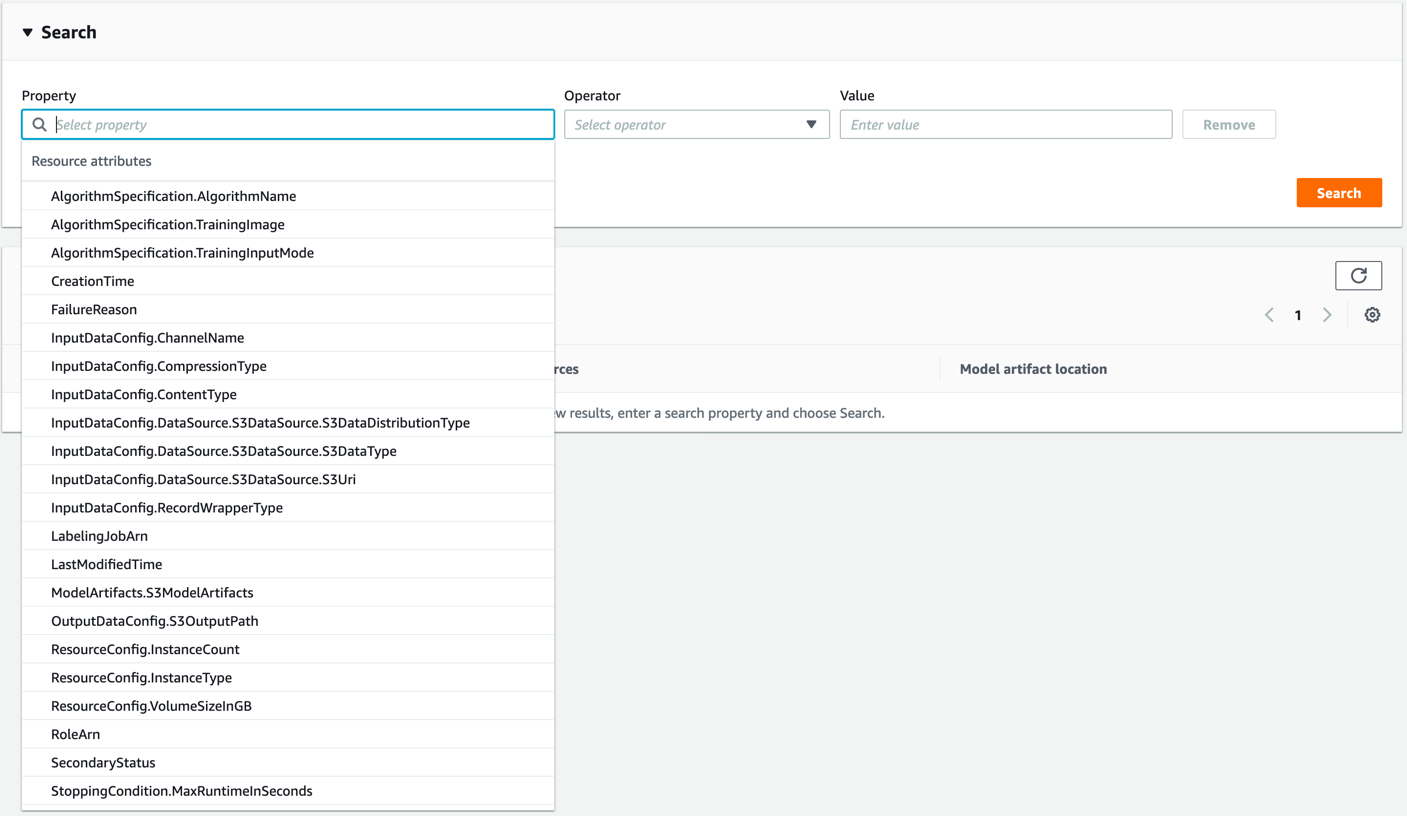Pick InputDataConfig.ContentType from the dropdown
The width and height of the screenshot is (1407, 816).
[x=144, y=395]
